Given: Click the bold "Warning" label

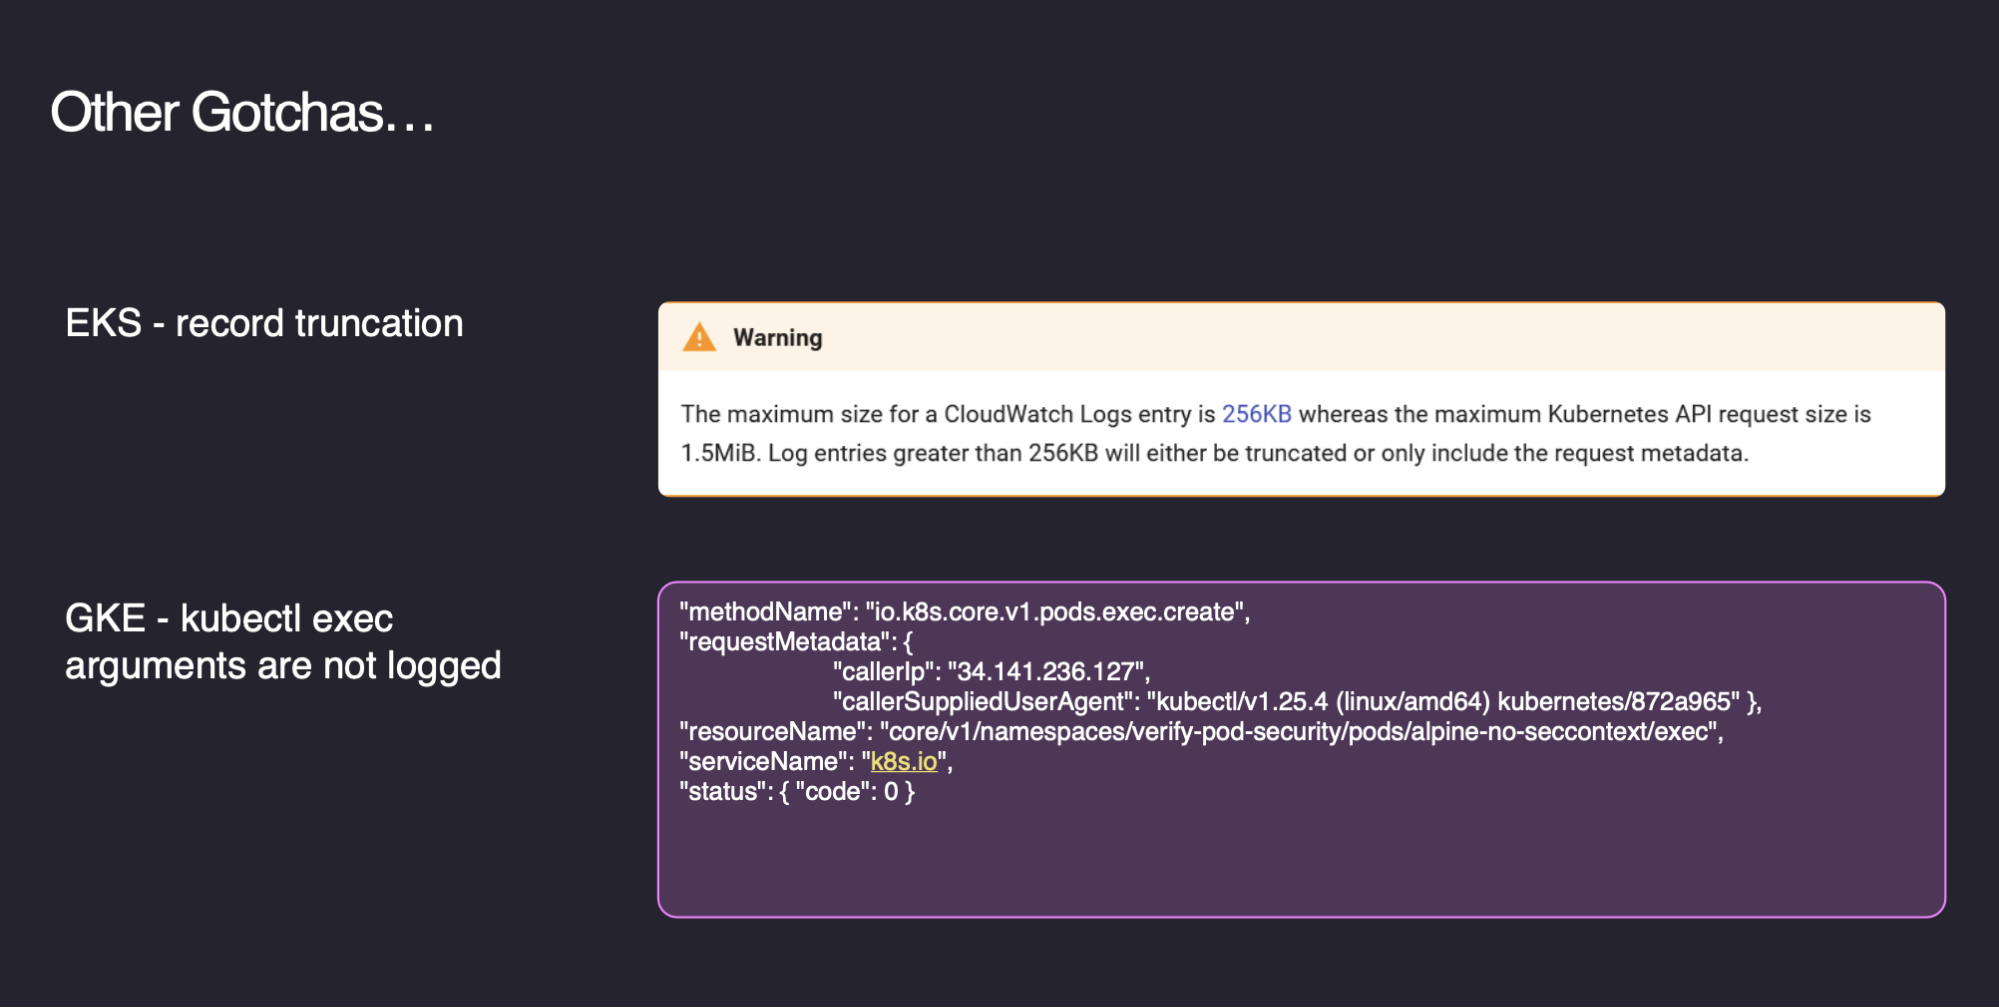Looking at the screenshot, I should click(x=777, y=338).
